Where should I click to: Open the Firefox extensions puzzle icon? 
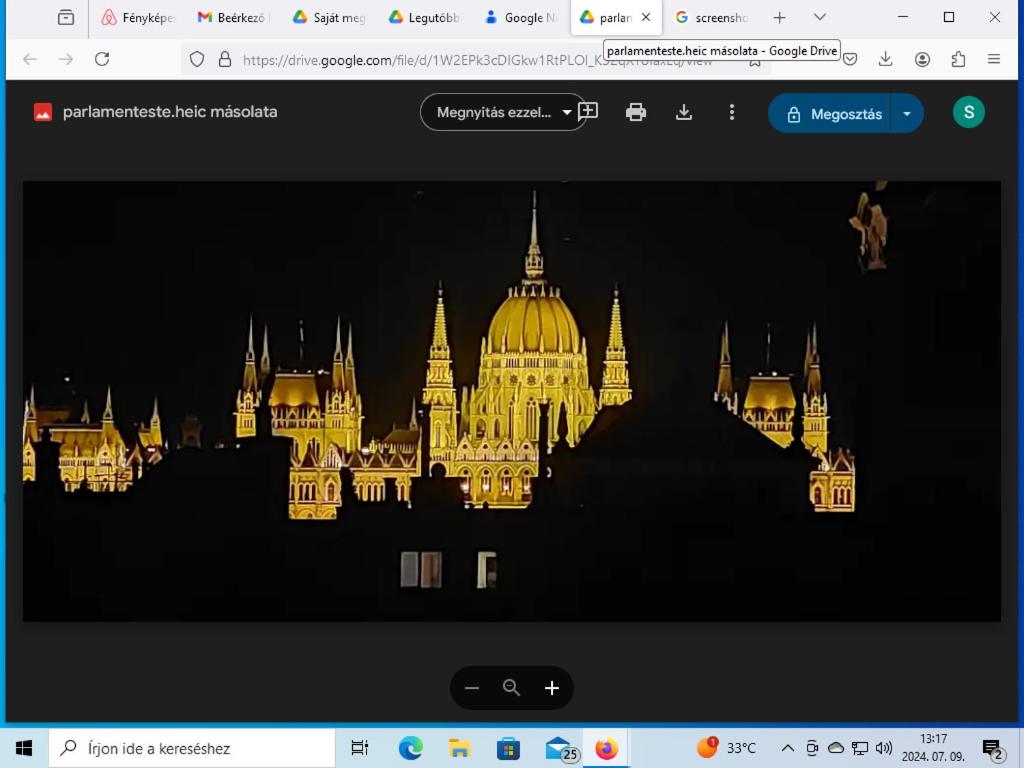958,59
